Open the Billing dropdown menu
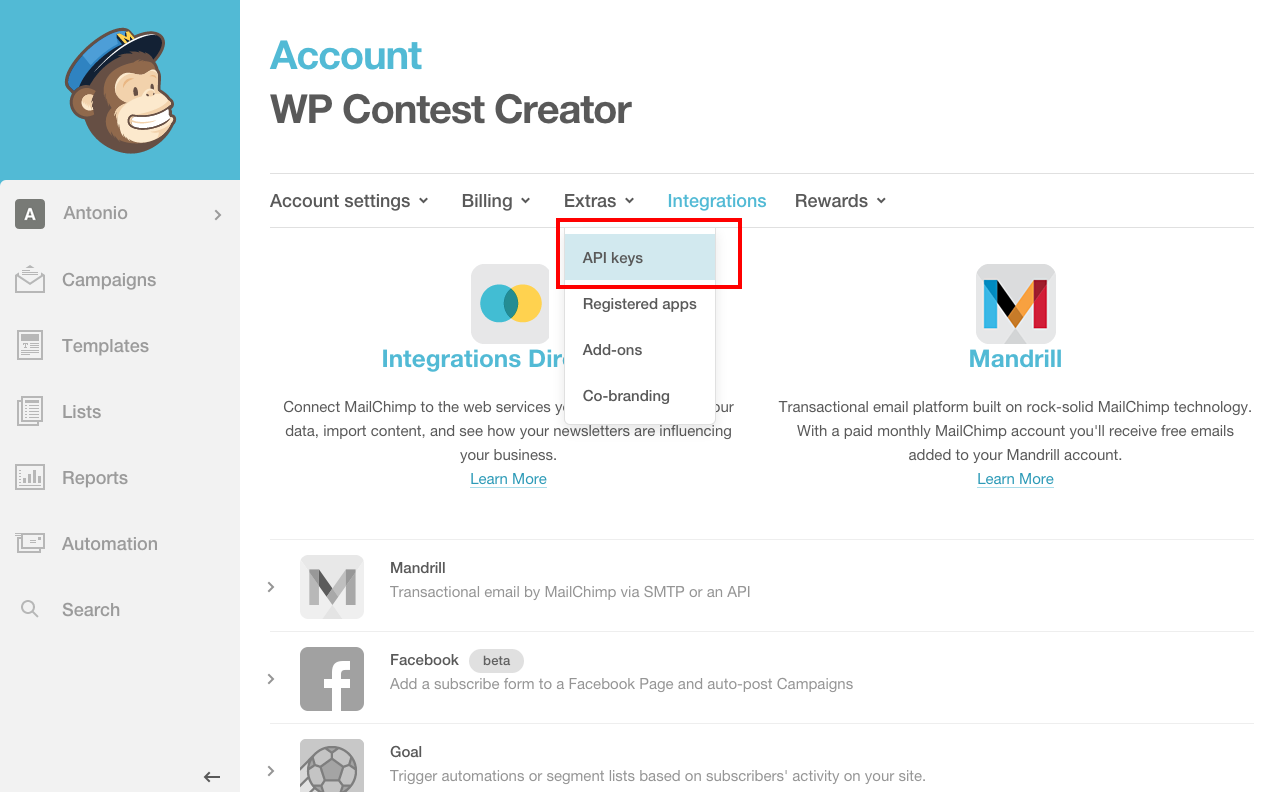The height and width of the screenshot is (792, 1284). 496,201
